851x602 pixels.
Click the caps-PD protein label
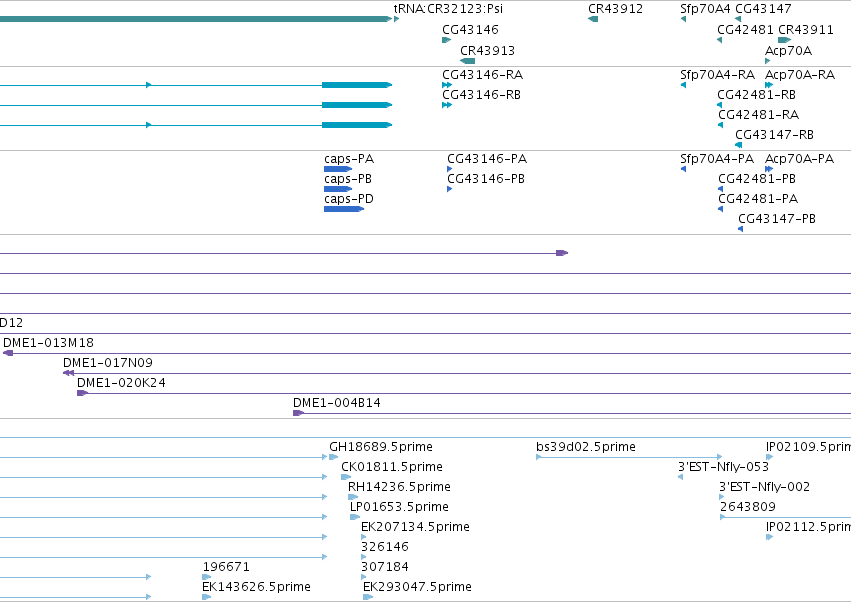point(349,199)
